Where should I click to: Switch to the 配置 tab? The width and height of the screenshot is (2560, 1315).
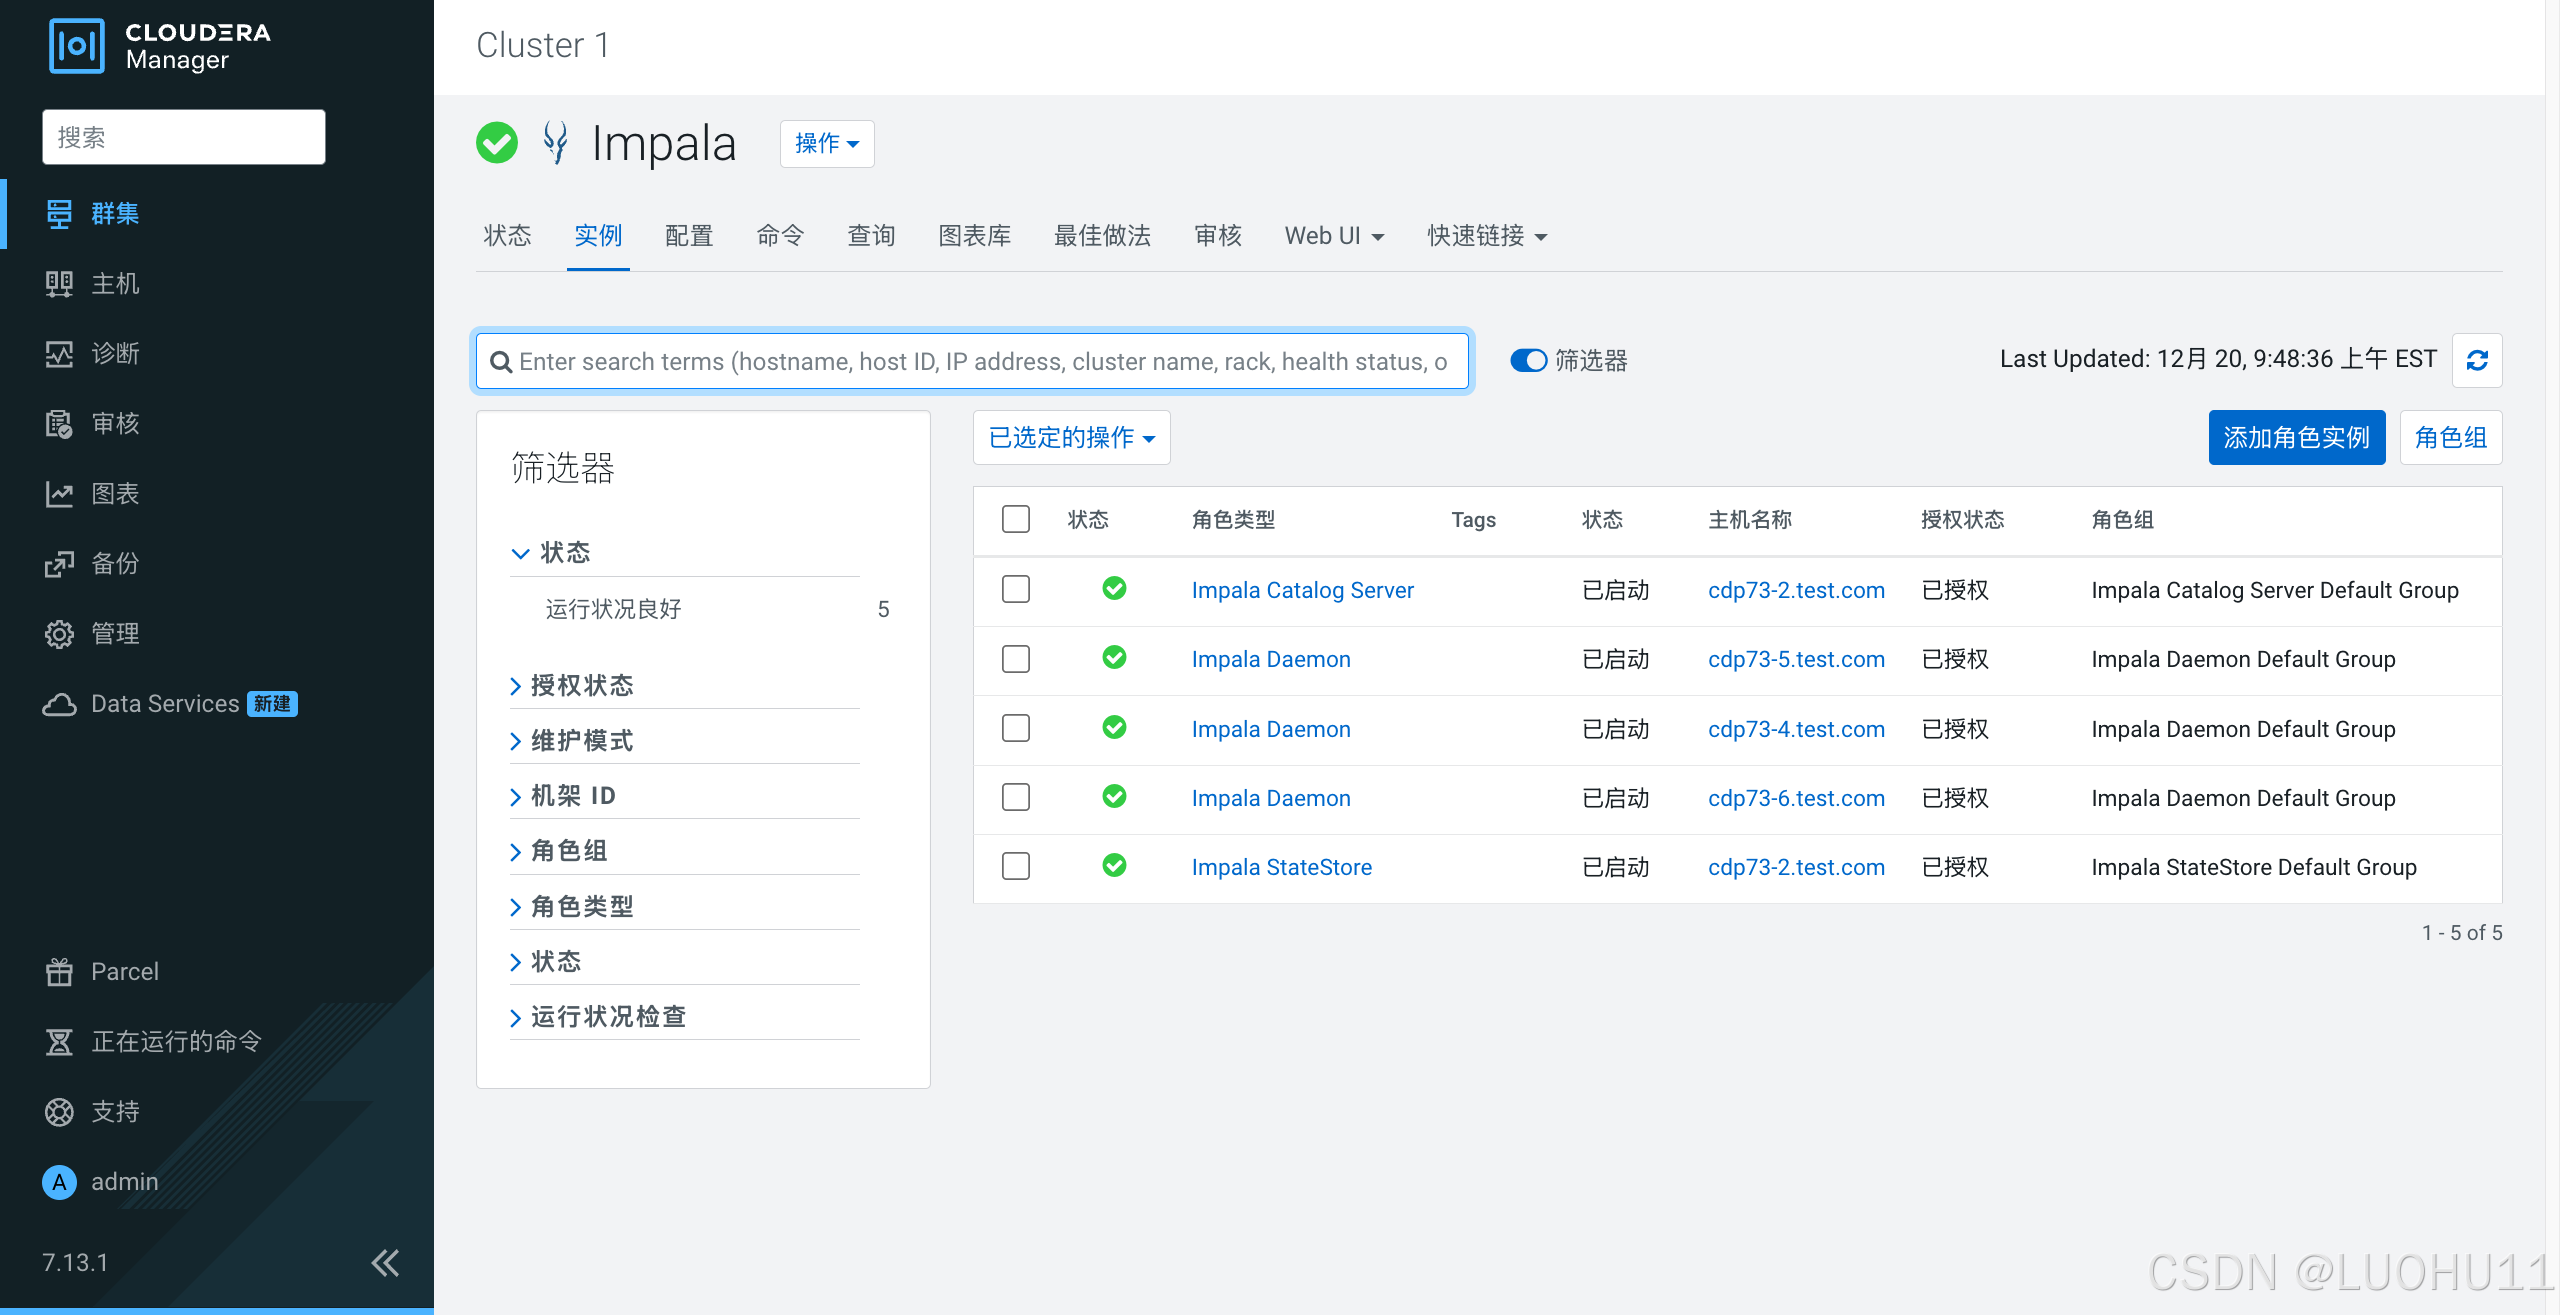(689, 236)
